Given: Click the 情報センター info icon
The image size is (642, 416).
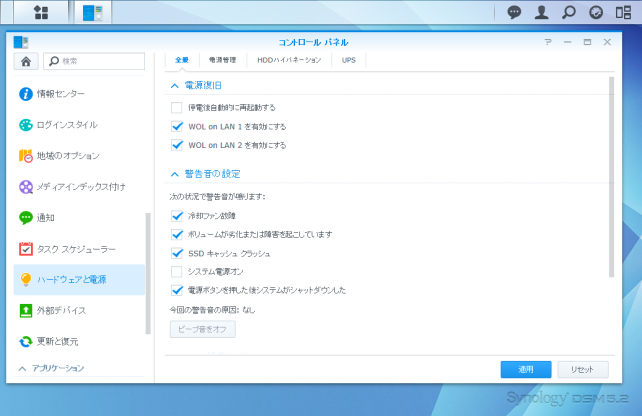Looking at the screenshot, I should pos(26,94).
